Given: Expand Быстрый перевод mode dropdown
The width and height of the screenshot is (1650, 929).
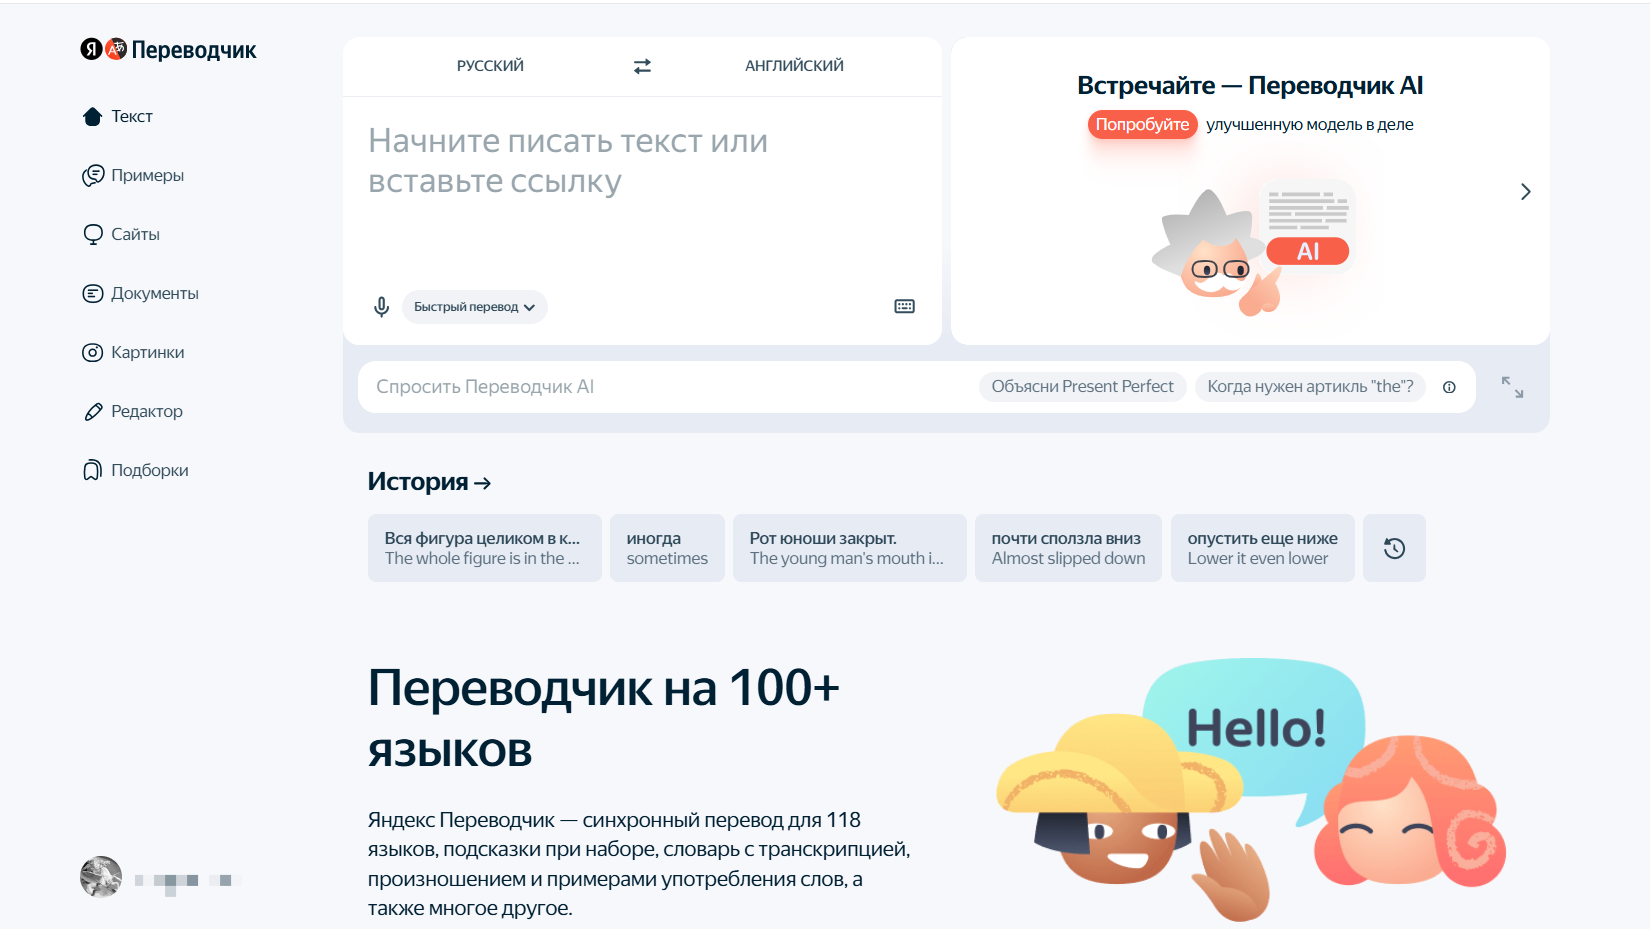Looking at the screenshot, I should pos(475,307).
